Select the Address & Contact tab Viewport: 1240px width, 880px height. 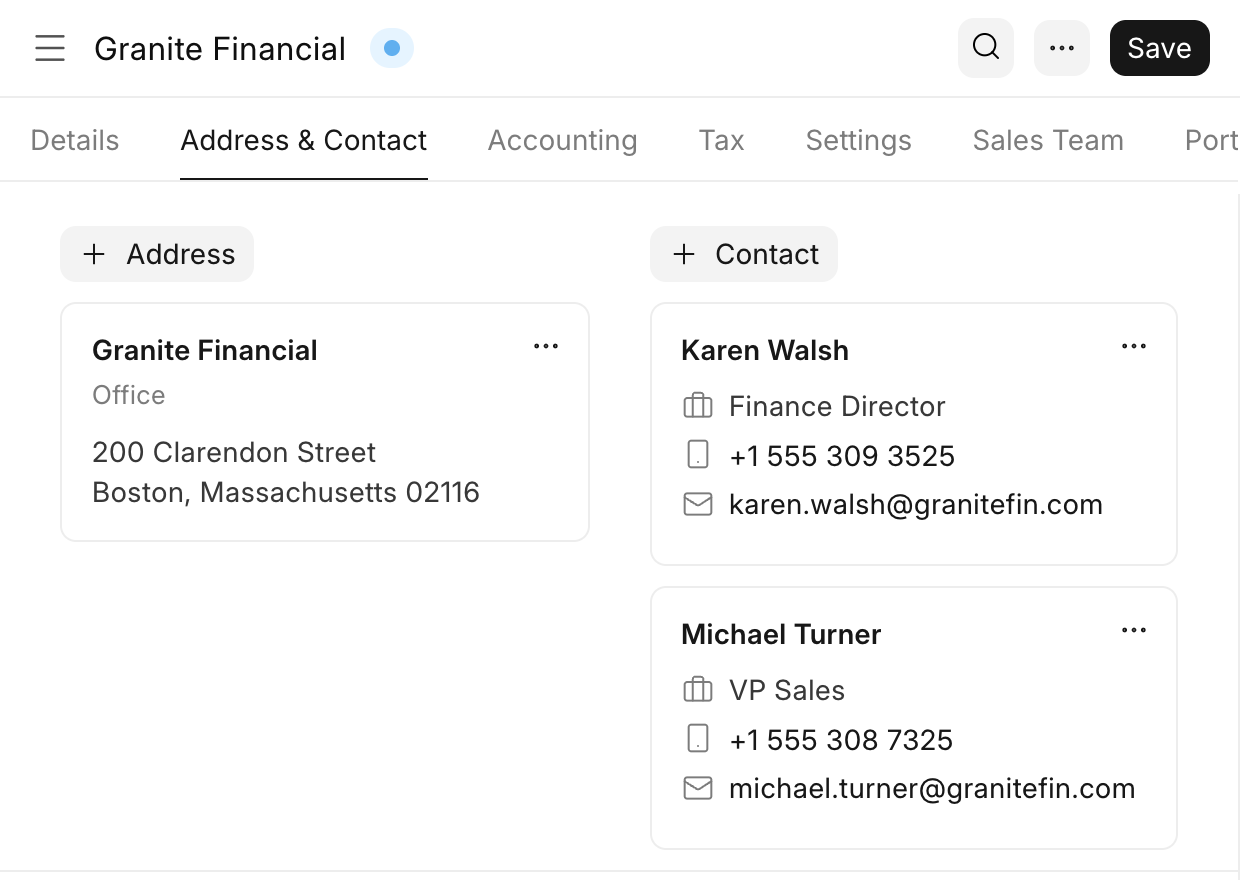coord(304,140)
